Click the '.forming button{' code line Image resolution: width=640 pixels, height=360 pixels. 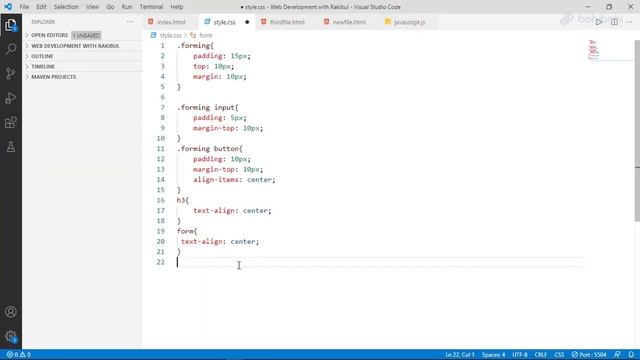210,149
